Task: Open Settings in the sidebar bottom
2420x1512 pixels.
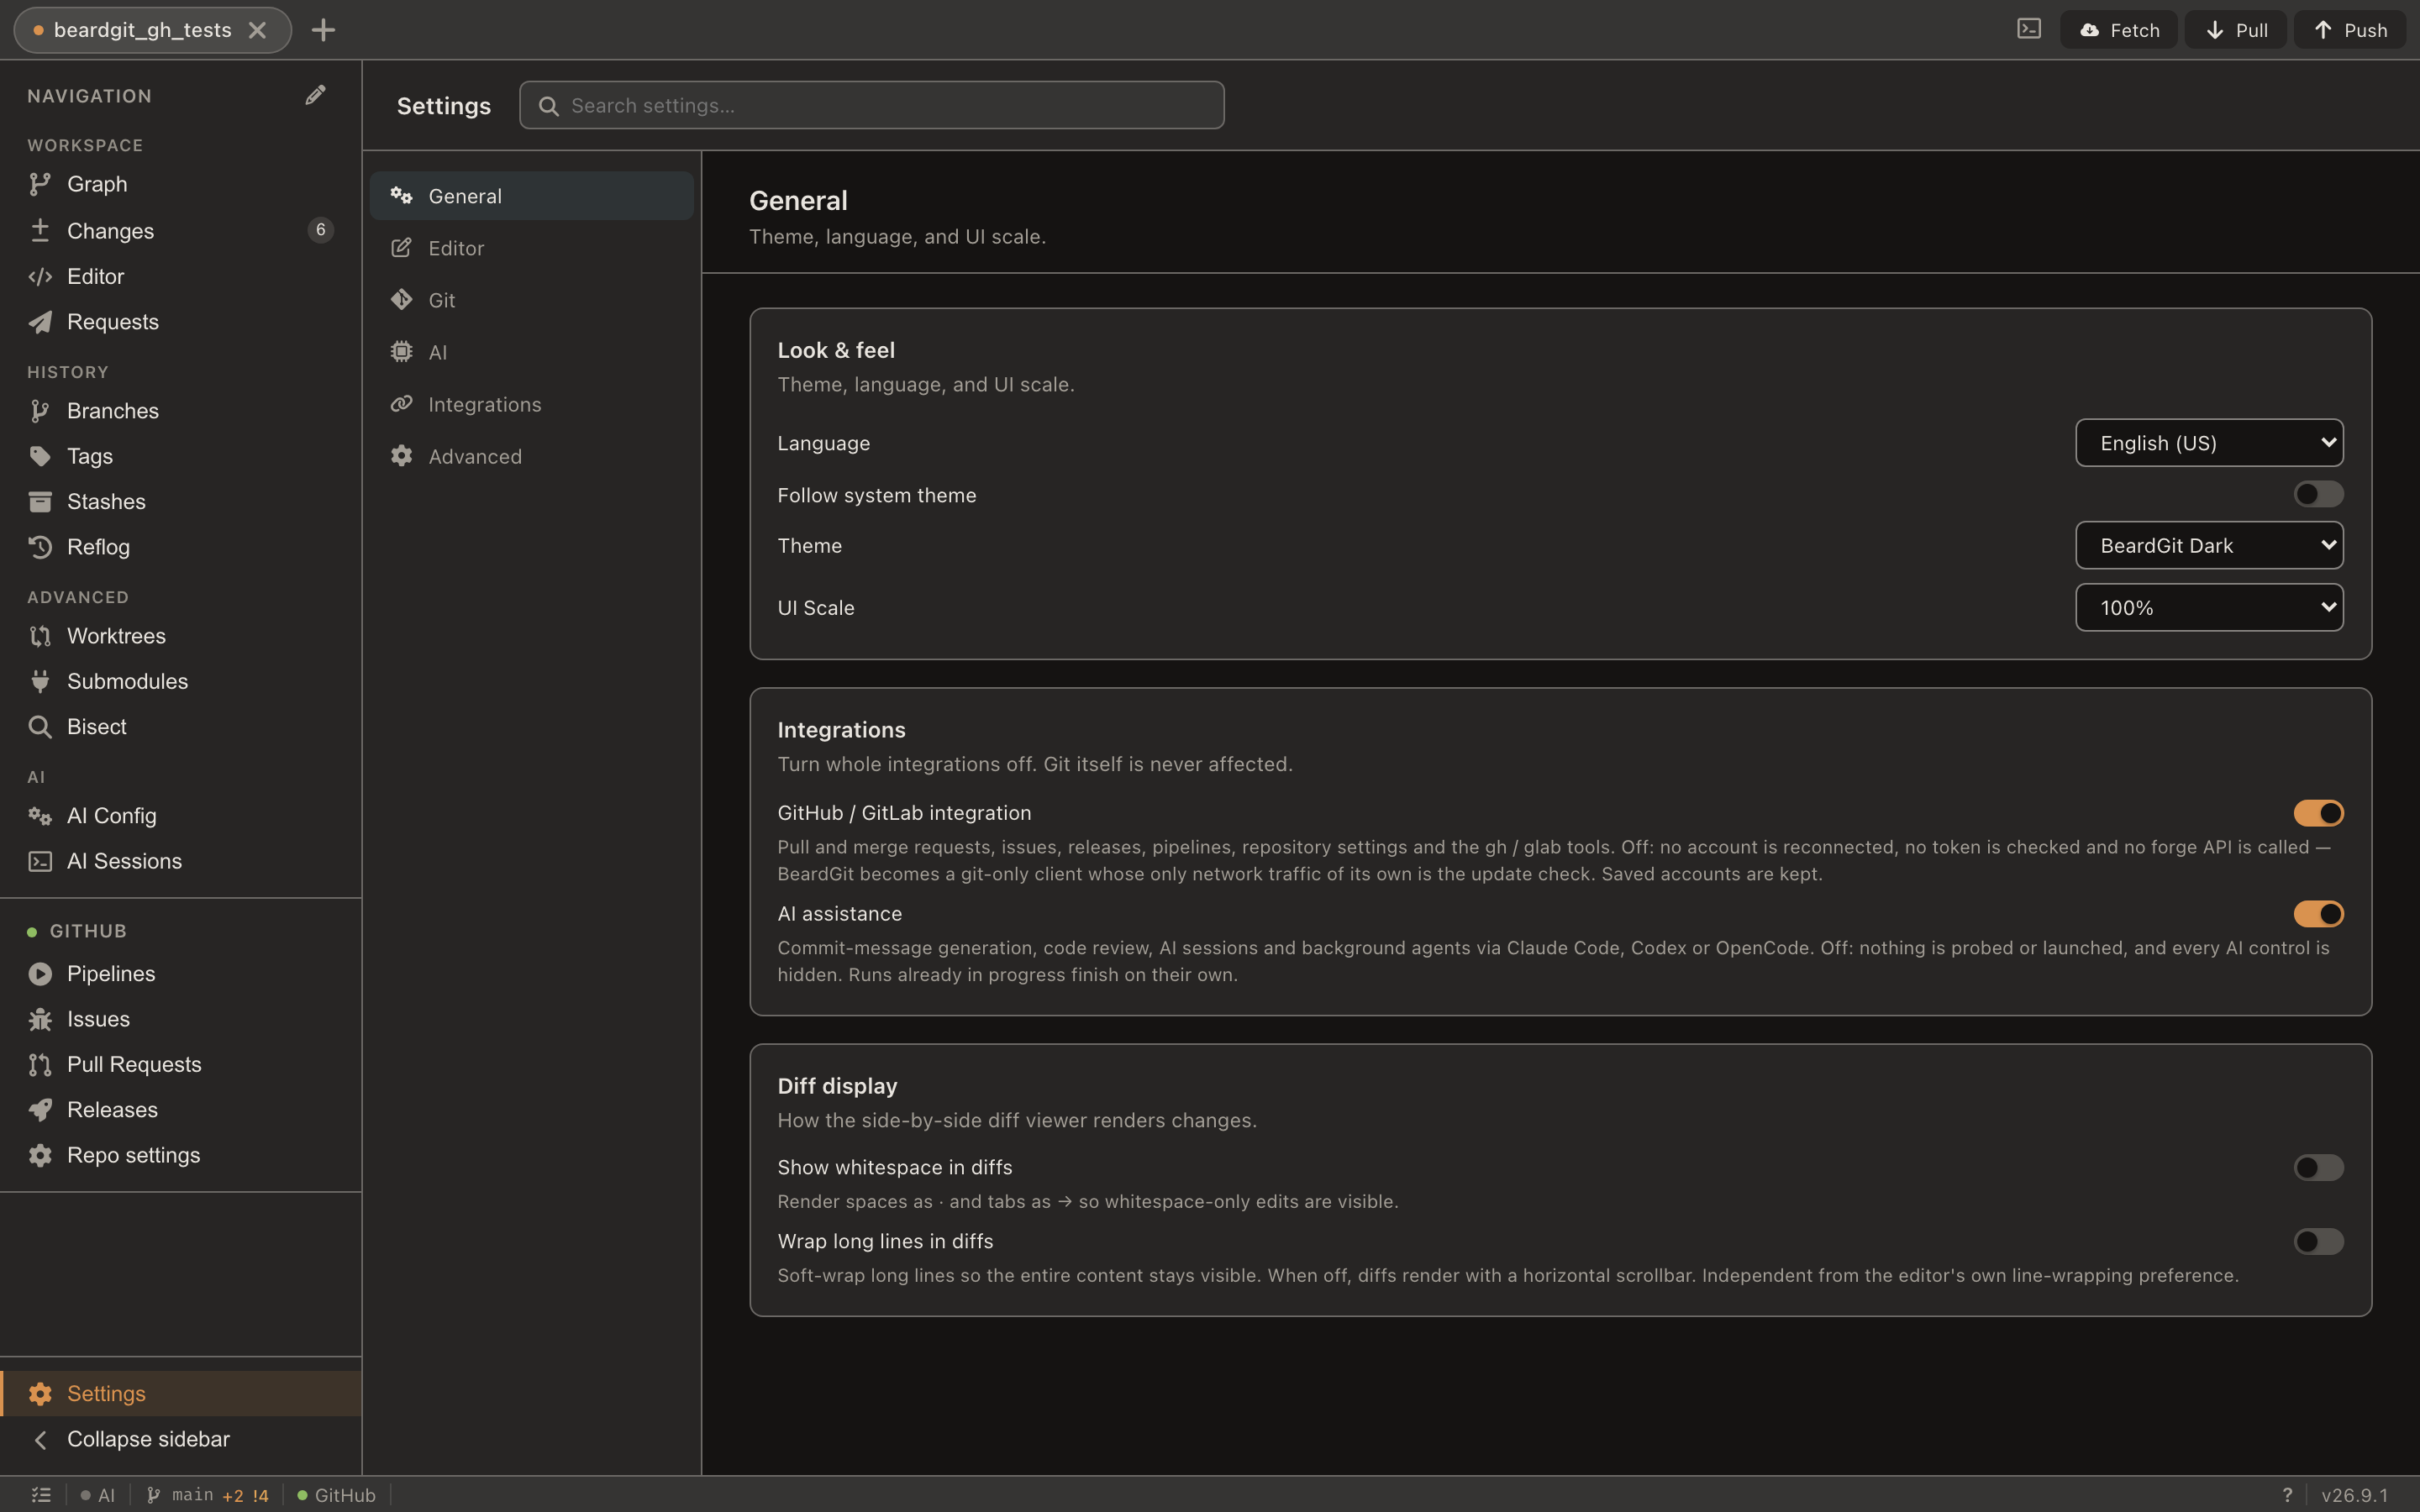Action: [x=181, y=1393]
